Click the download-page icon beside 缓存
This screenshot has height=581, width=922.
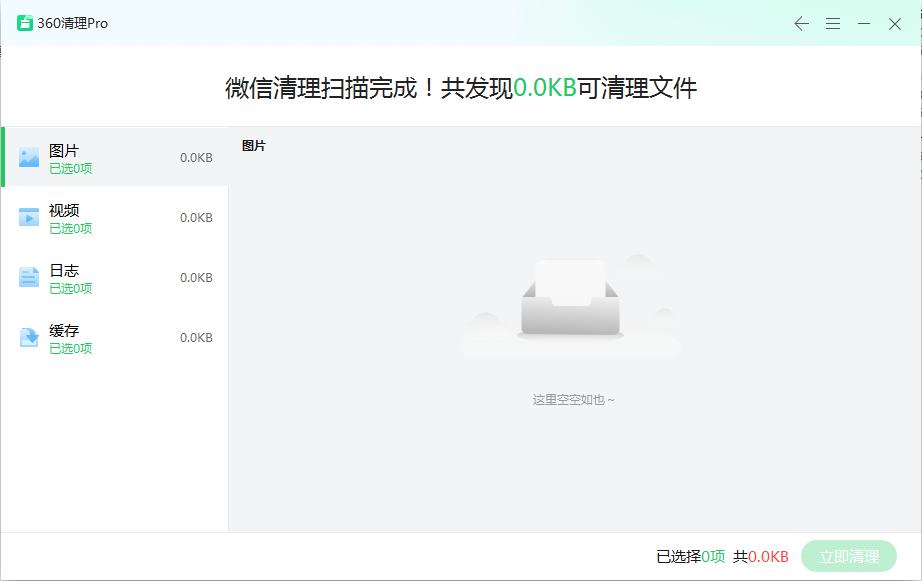(x=29, y=337)
